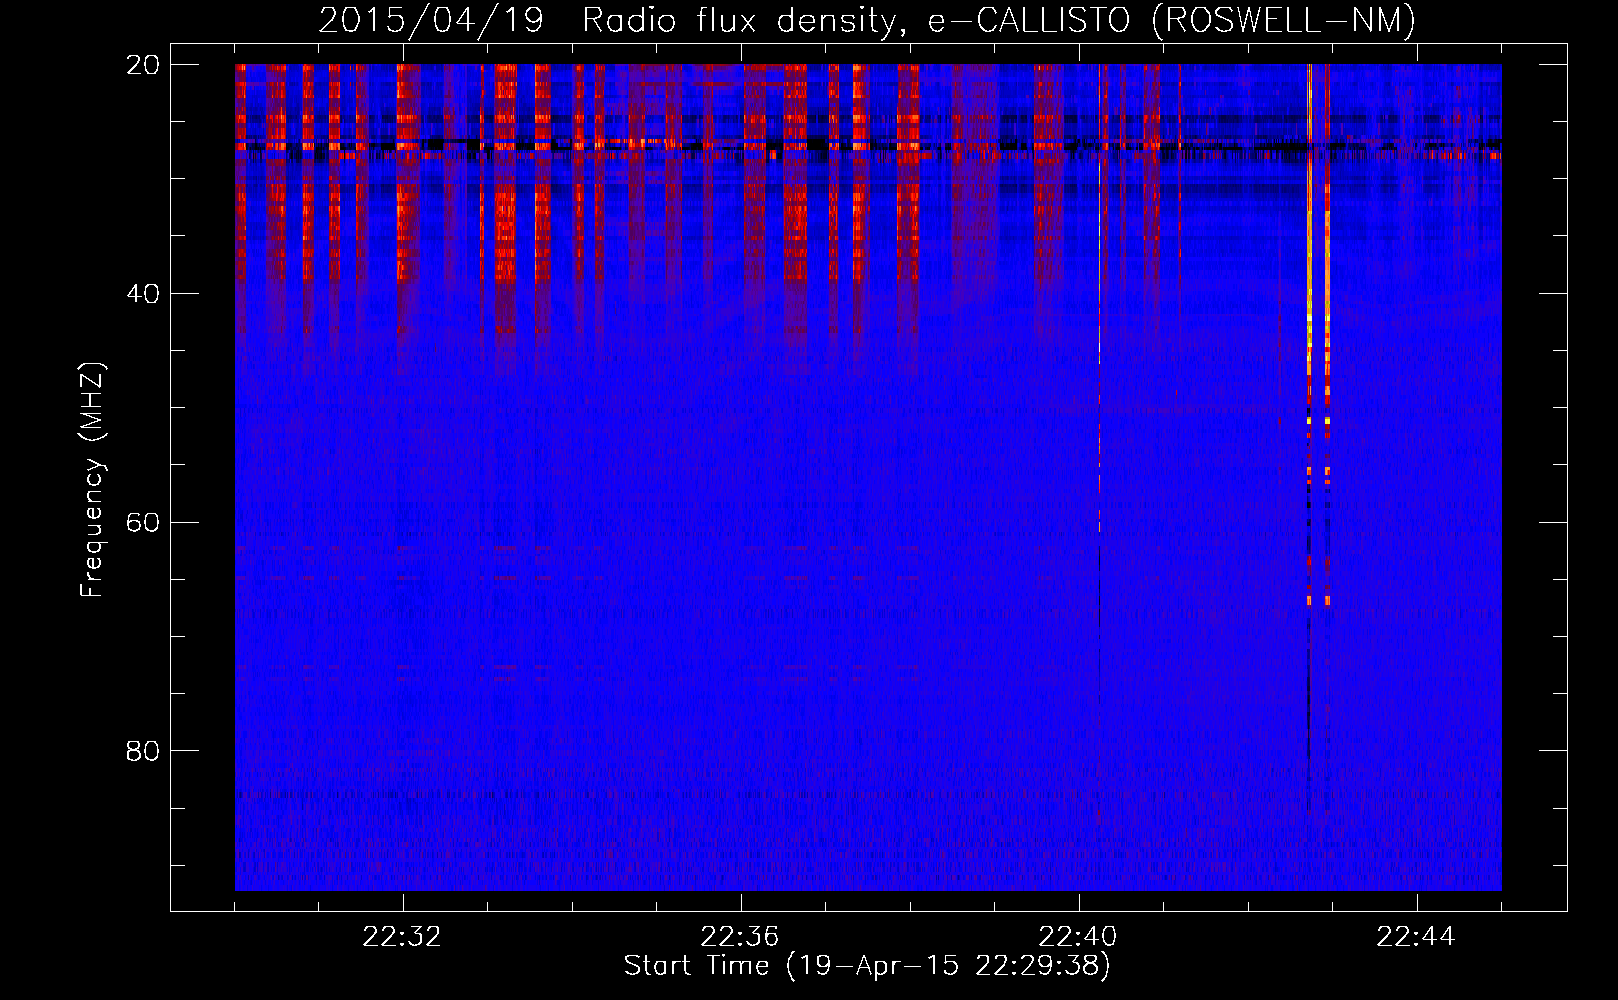
Task: Click the 'Start Time (19-Apr-15 22:29:38)' axis label
Action: pos(867,966)
